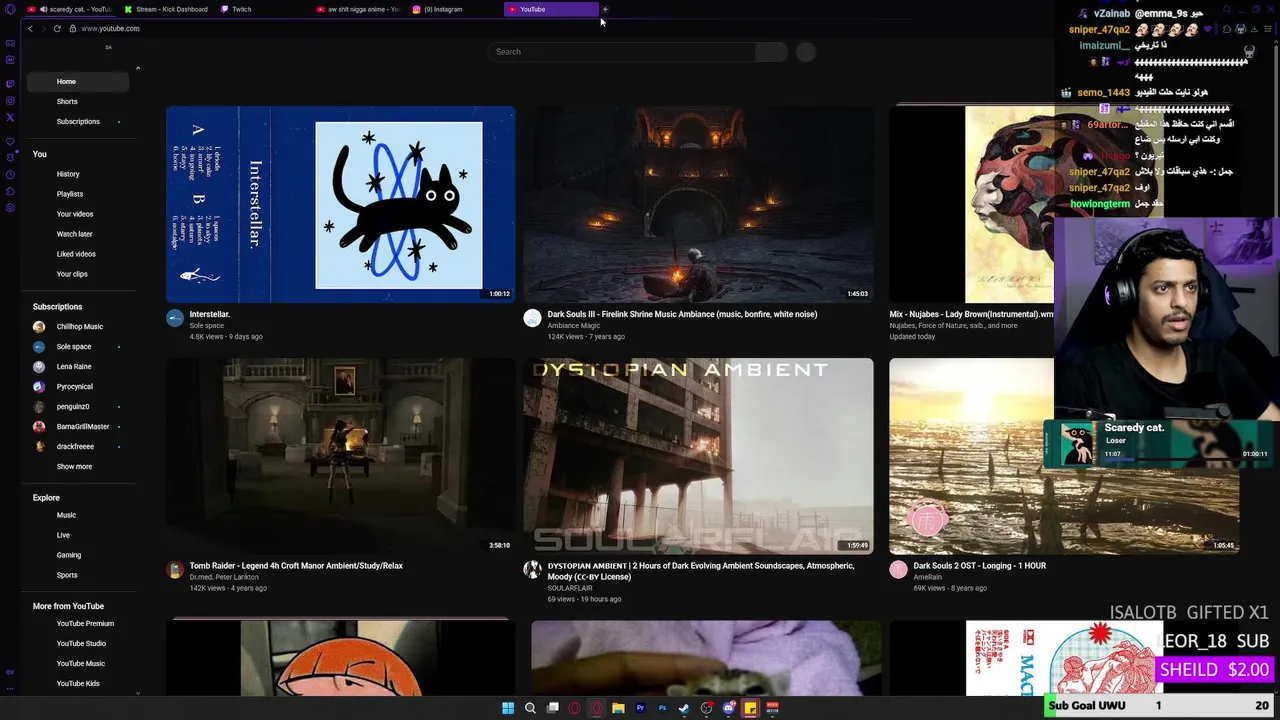Viewport: 1280px width, 720px height.
Task: Open the Interstellar video thumbnail
Action: (x=341, y=204)
